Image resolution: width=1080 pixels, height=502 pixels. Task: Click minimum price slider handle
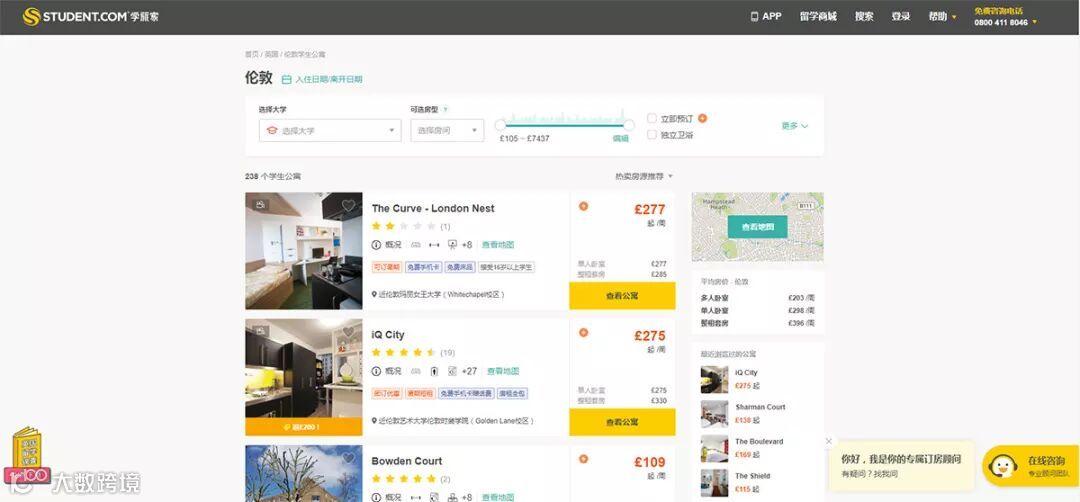(x=500, y=125)
